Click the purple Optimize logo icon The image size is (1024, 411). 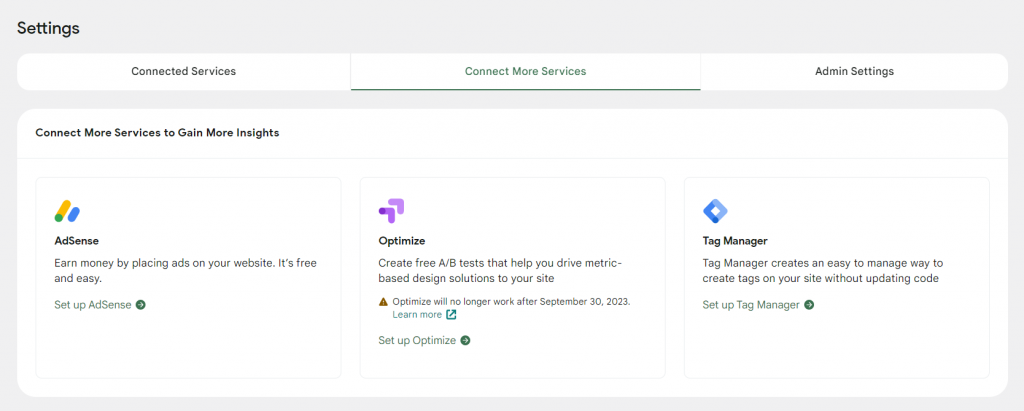pos(391,211)
